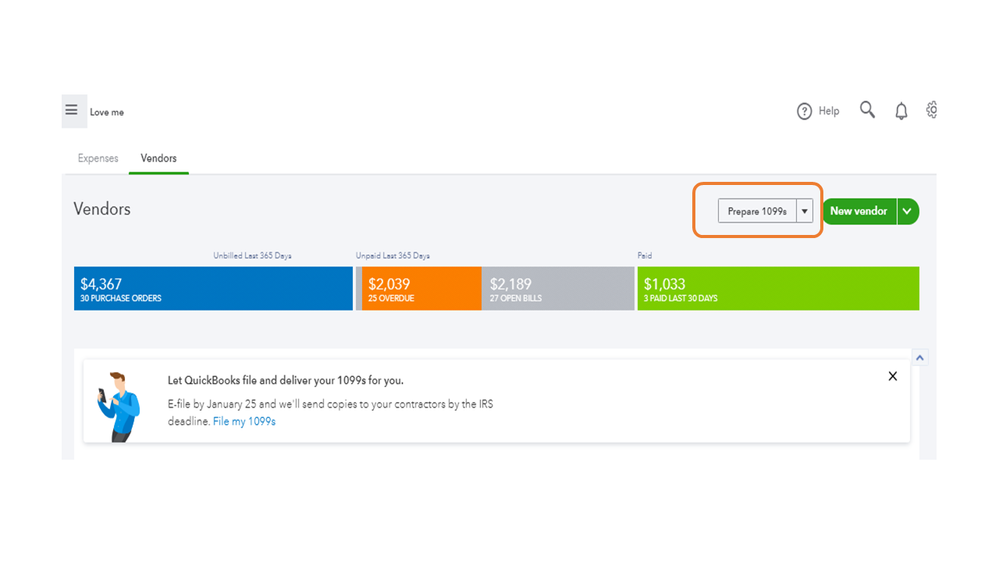Expand the Prepare 1099s dropdown arrow
The image size is (999, 562).
point(804,211)
